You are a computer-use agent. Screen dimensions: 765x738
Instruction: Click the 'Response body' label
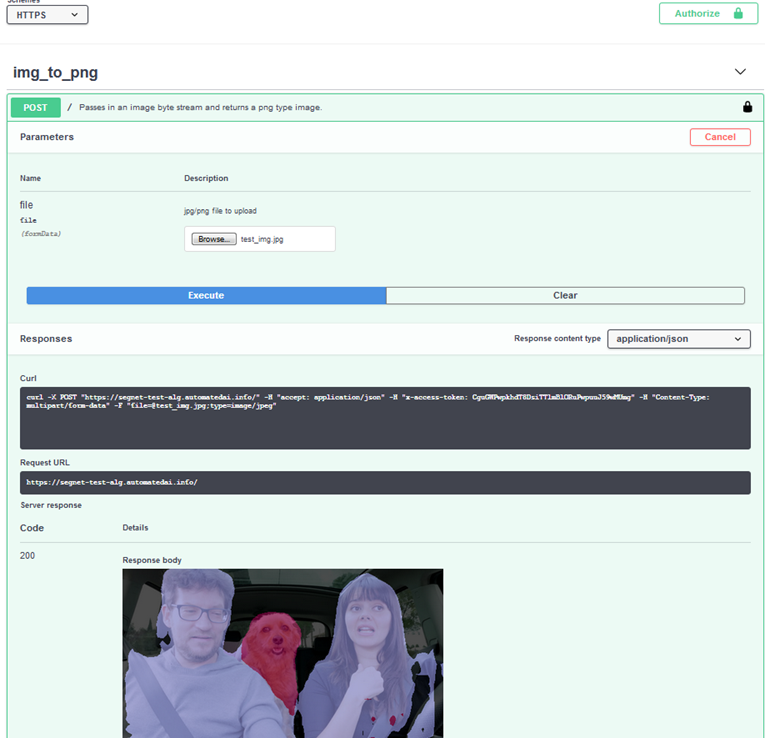pyautogui.click(x=152, y=560)
